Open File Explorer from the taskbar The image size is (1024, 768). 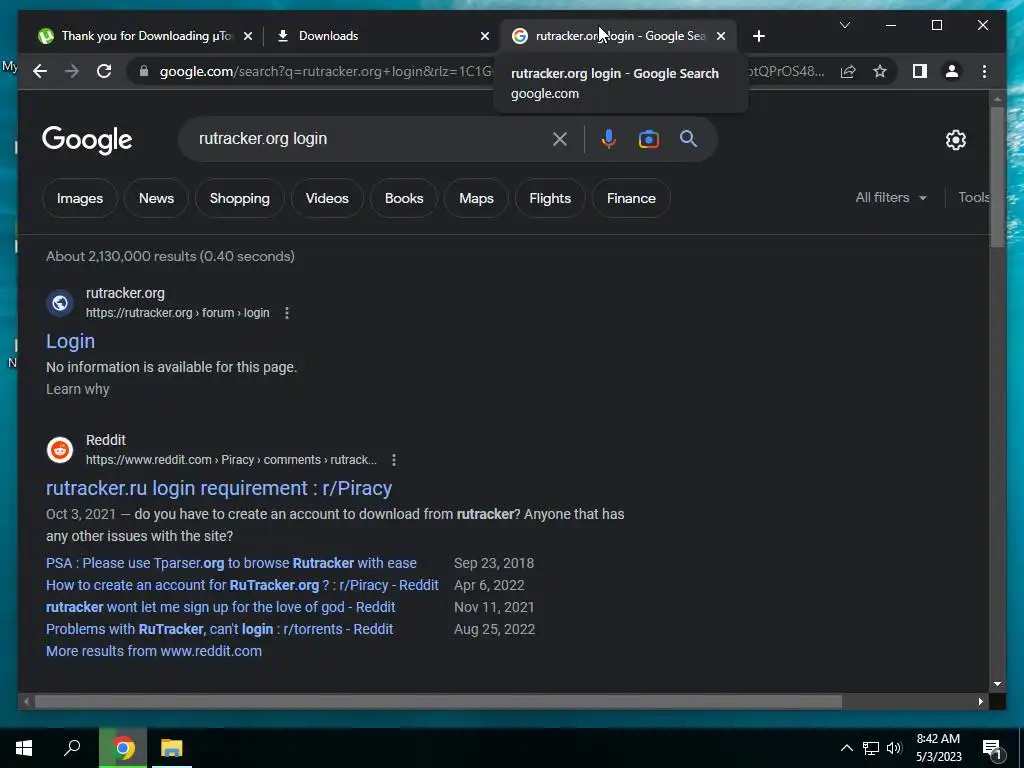click(172, 748)
